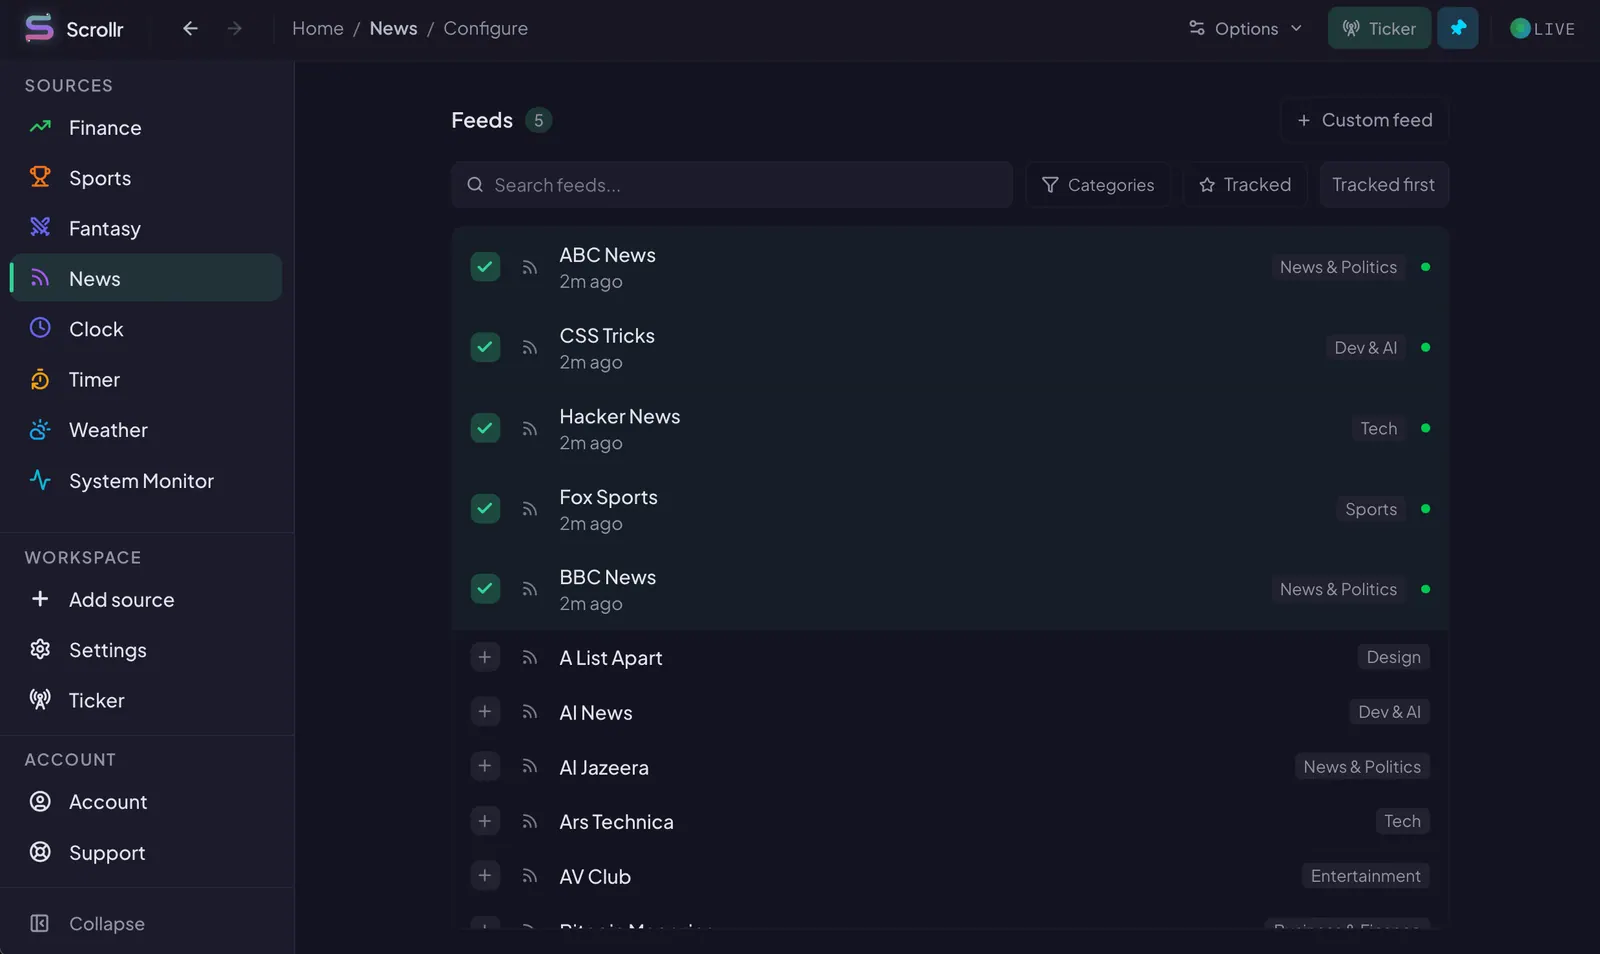Screen dimensions: 1600x954
Task: Open Add source in Workspace
Action: pos(146,599)
